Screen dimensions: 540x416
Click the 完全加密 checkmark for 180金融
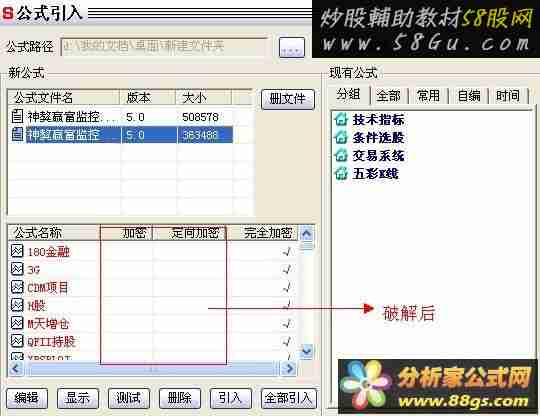287,251
